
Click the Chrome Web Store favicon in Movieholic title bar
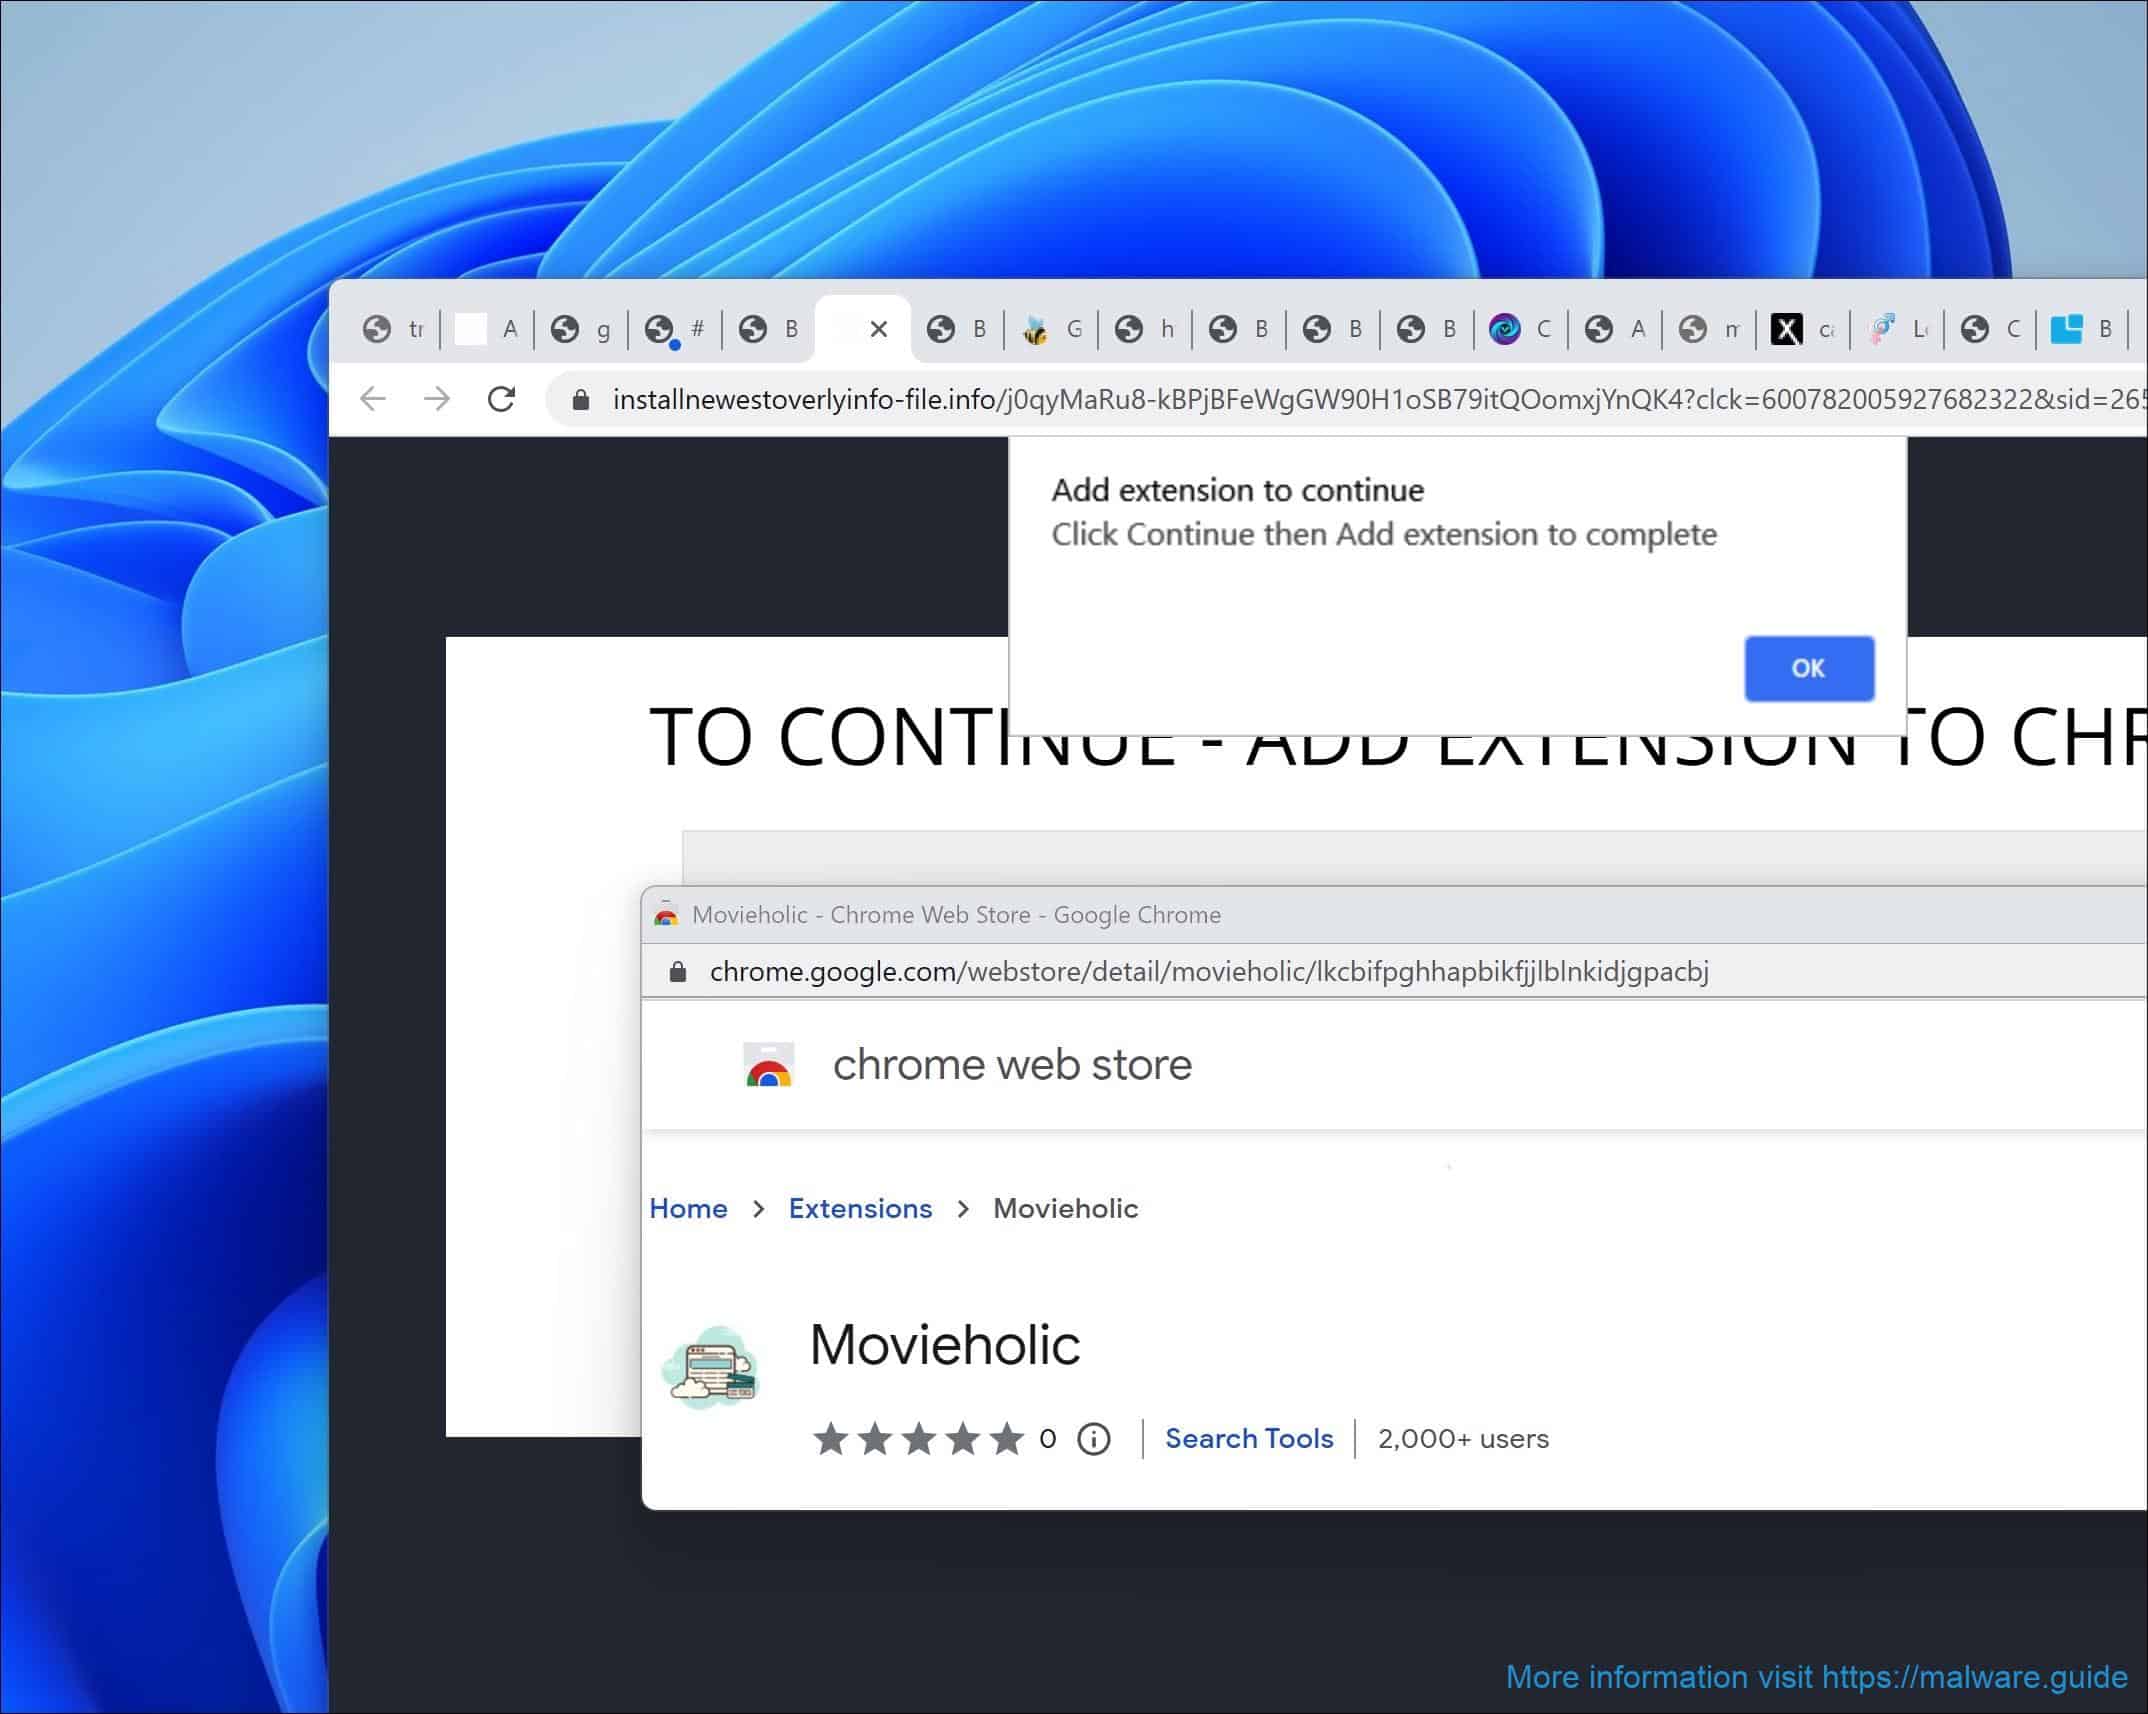coord(666,914)
